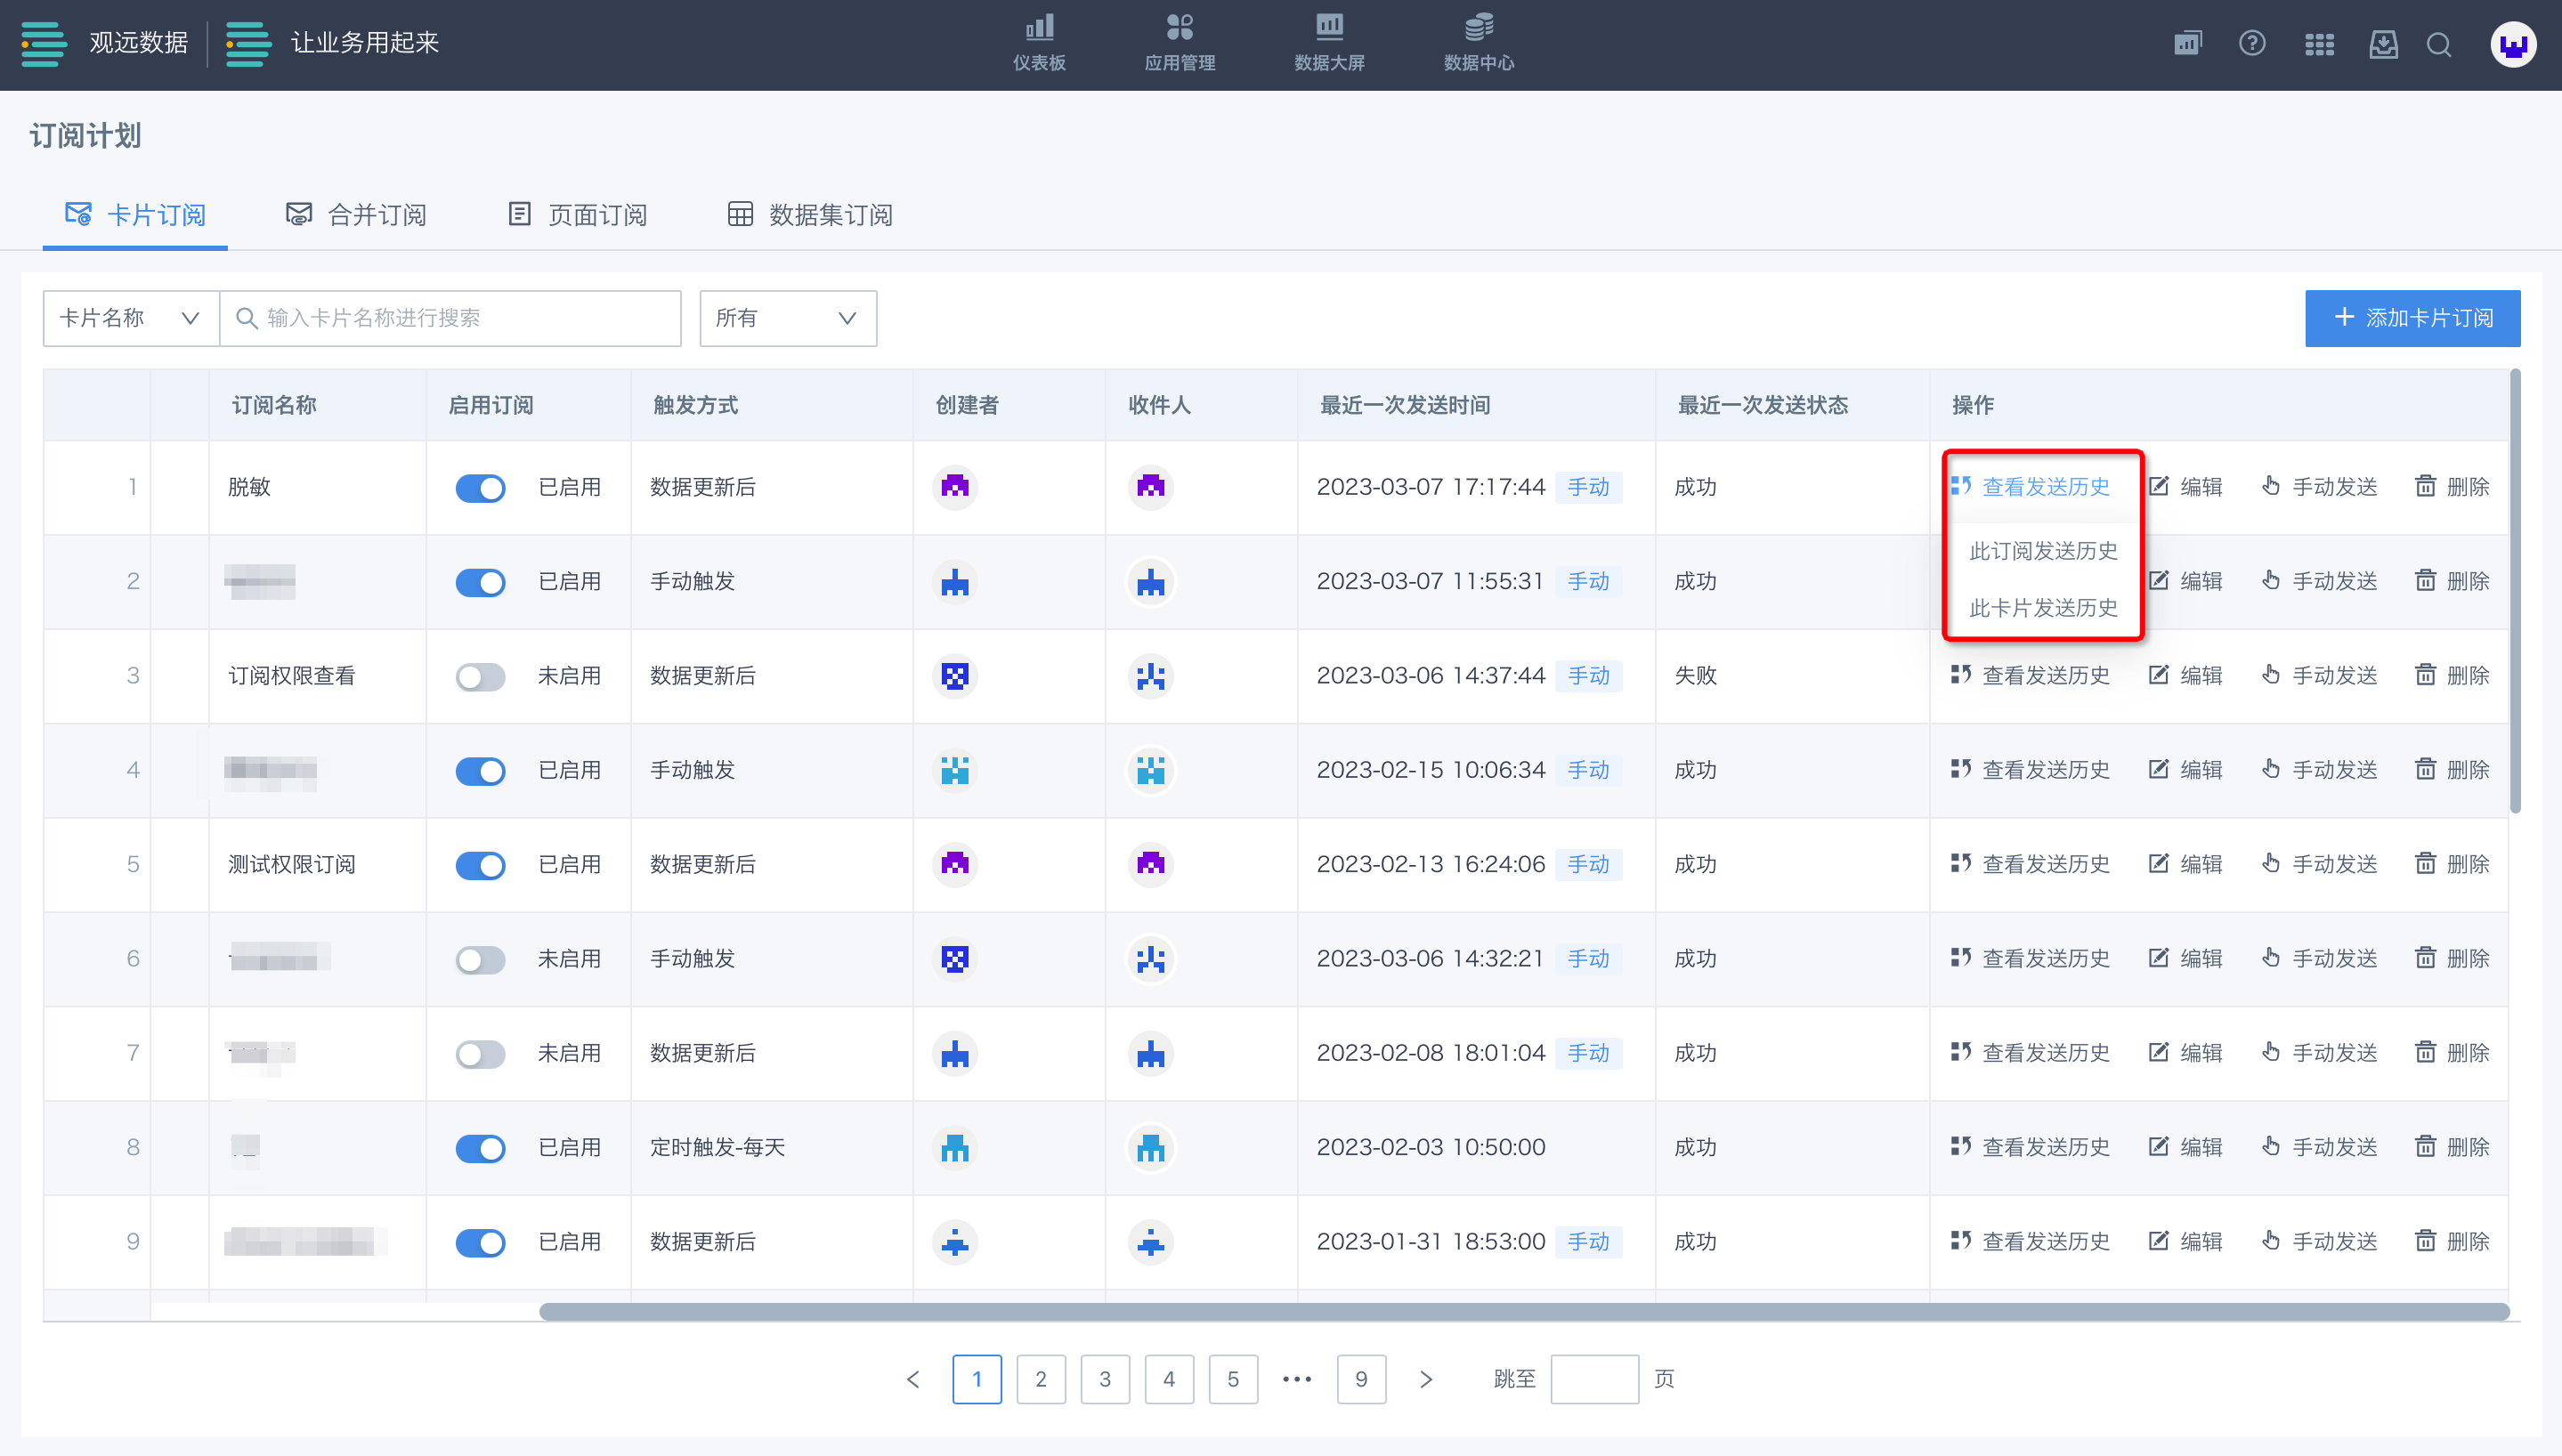Open the 卡片名称 search type dropdown
The height and width of the screenshot is (1456, 2562).
point(131,318)
